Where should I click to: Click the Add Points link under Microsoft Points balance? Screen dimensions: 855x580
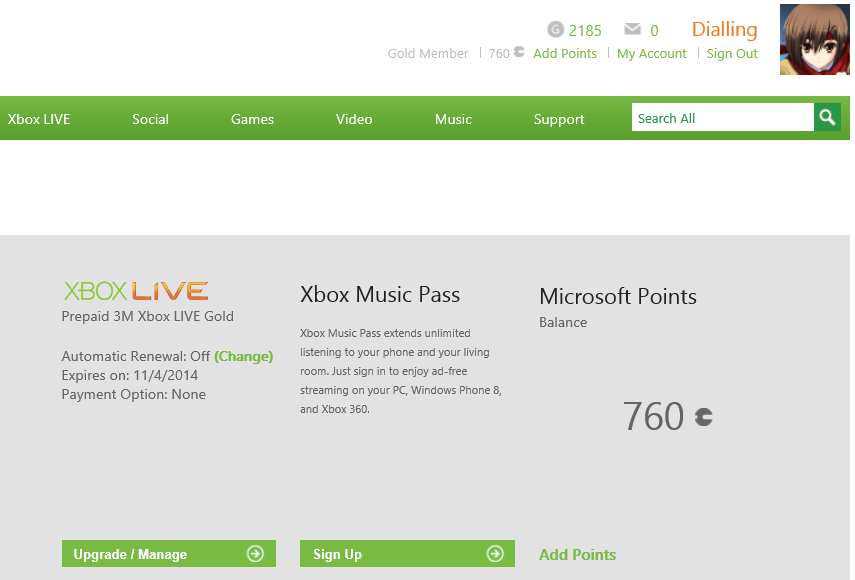point(577,554)
